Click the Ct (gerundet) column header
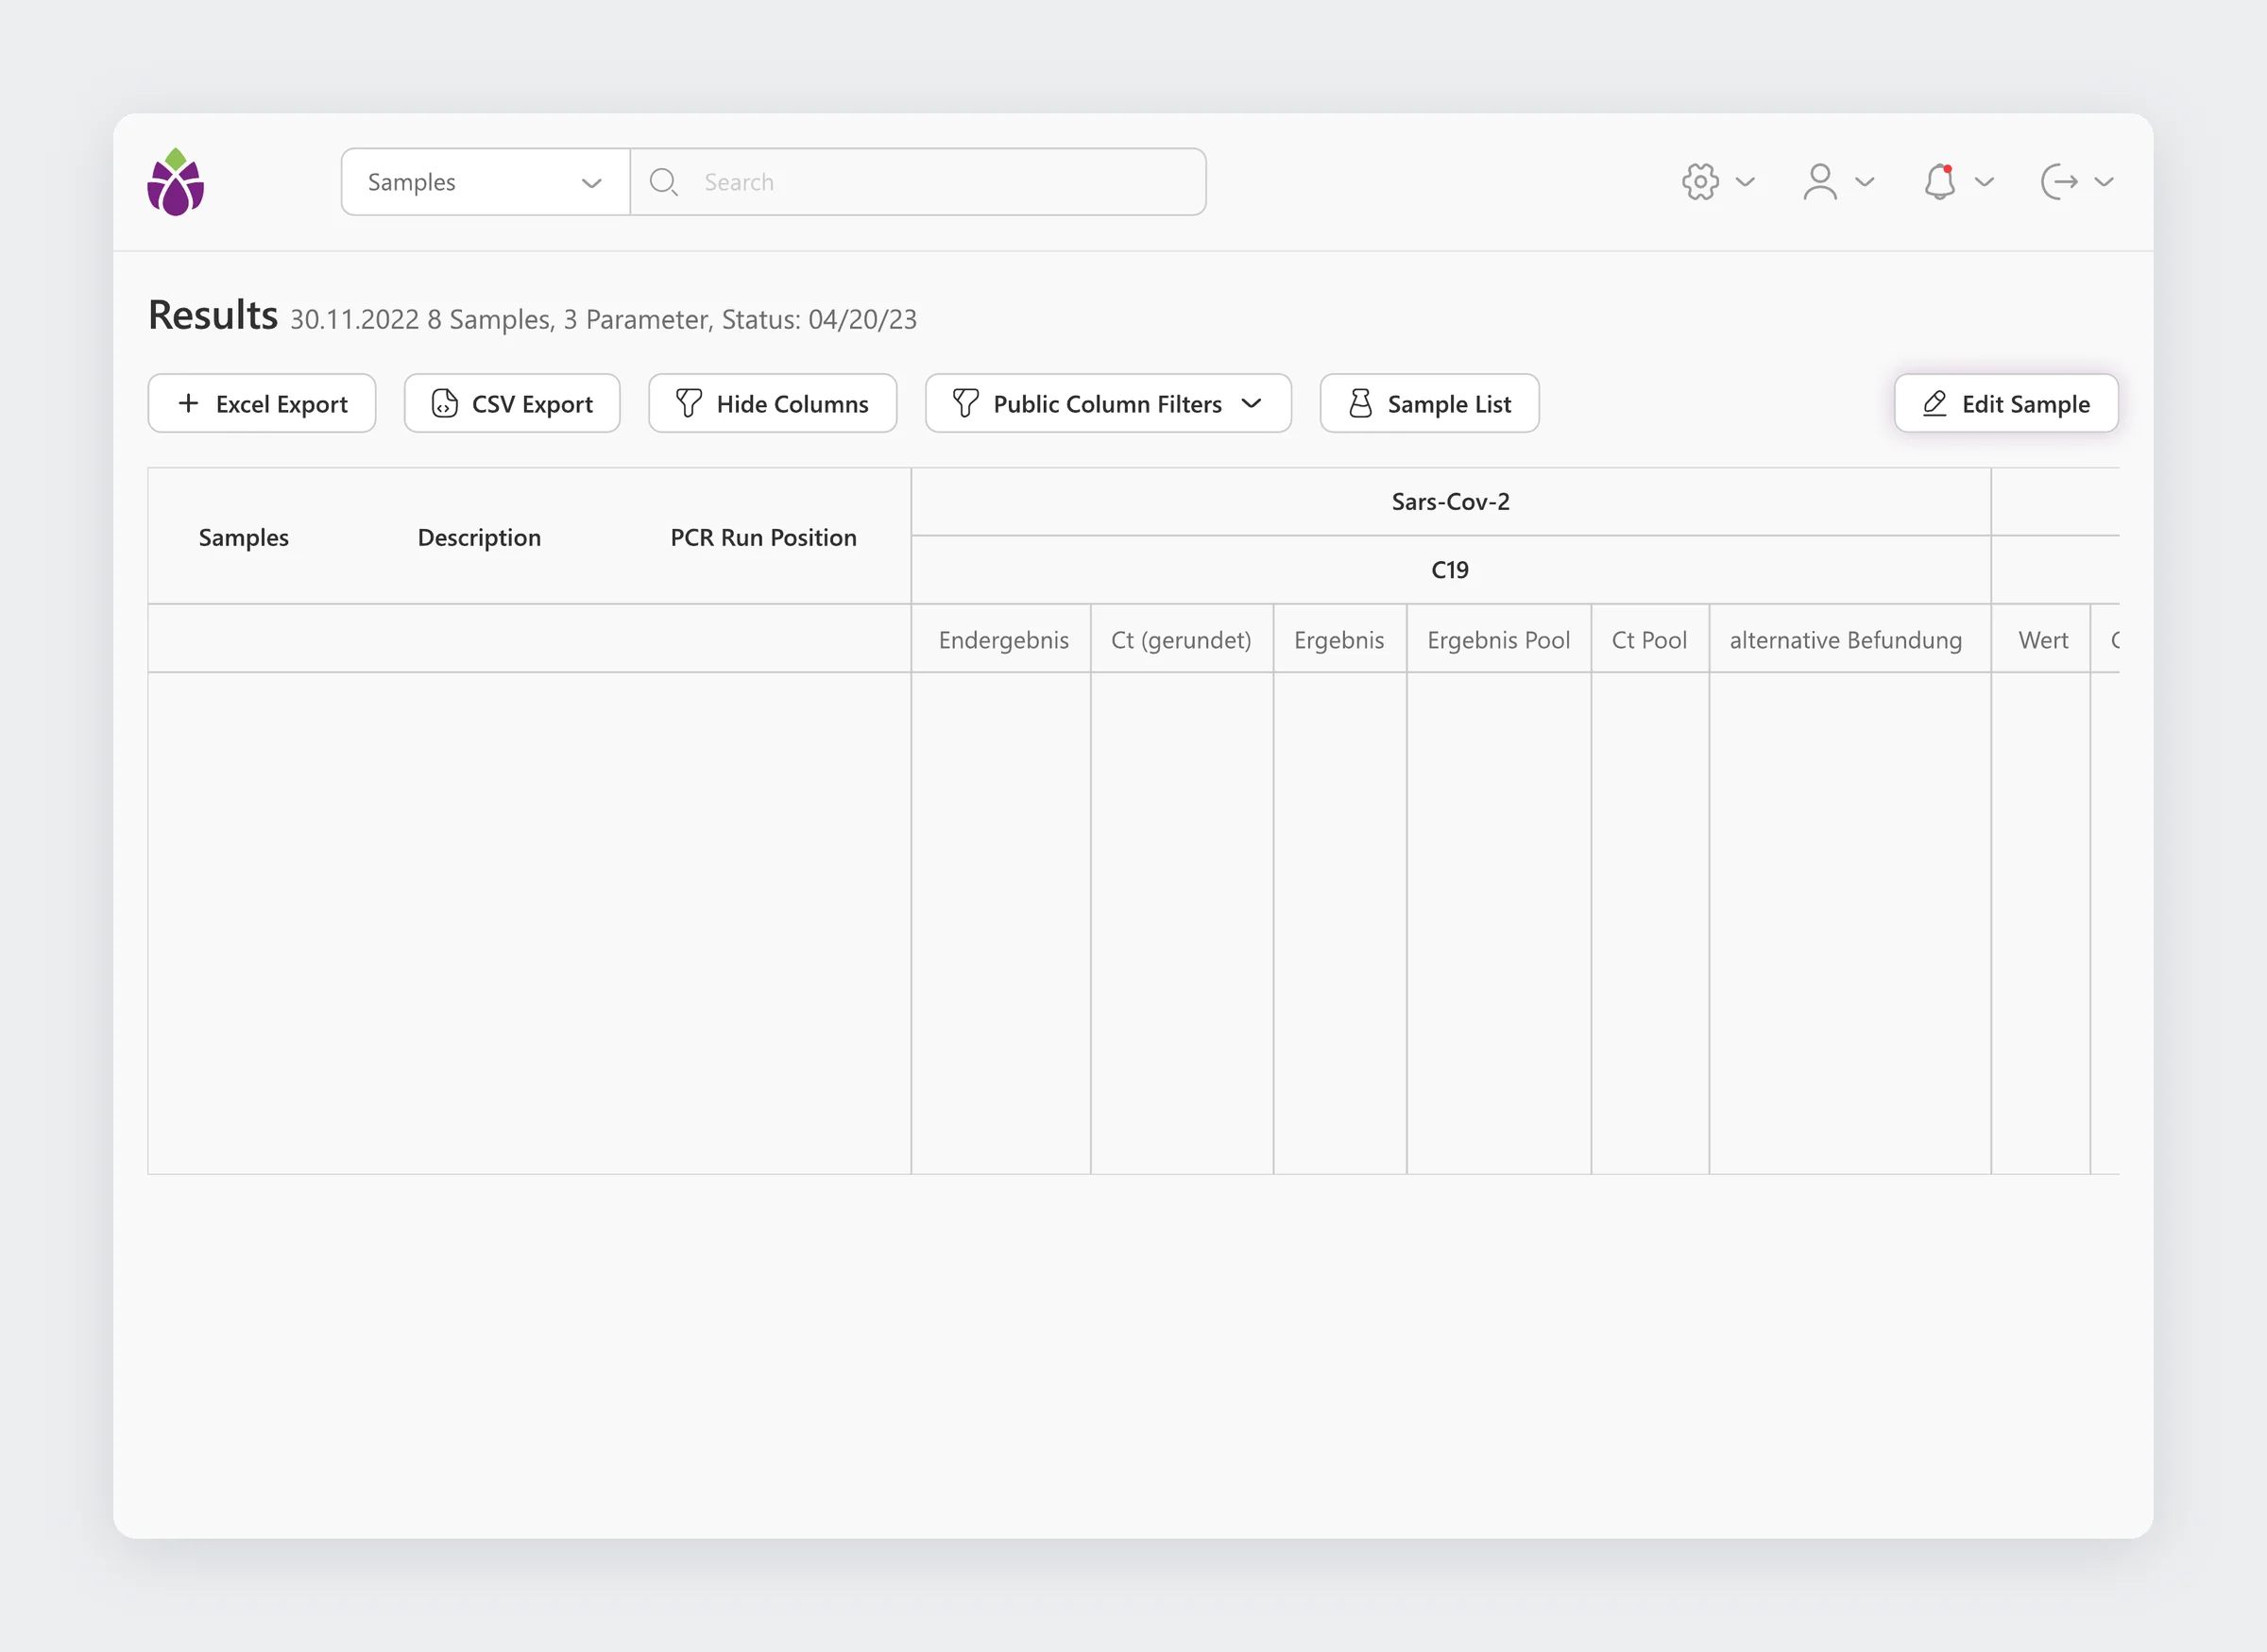The image size is (2267, 1652). (x=1181, y=640)
